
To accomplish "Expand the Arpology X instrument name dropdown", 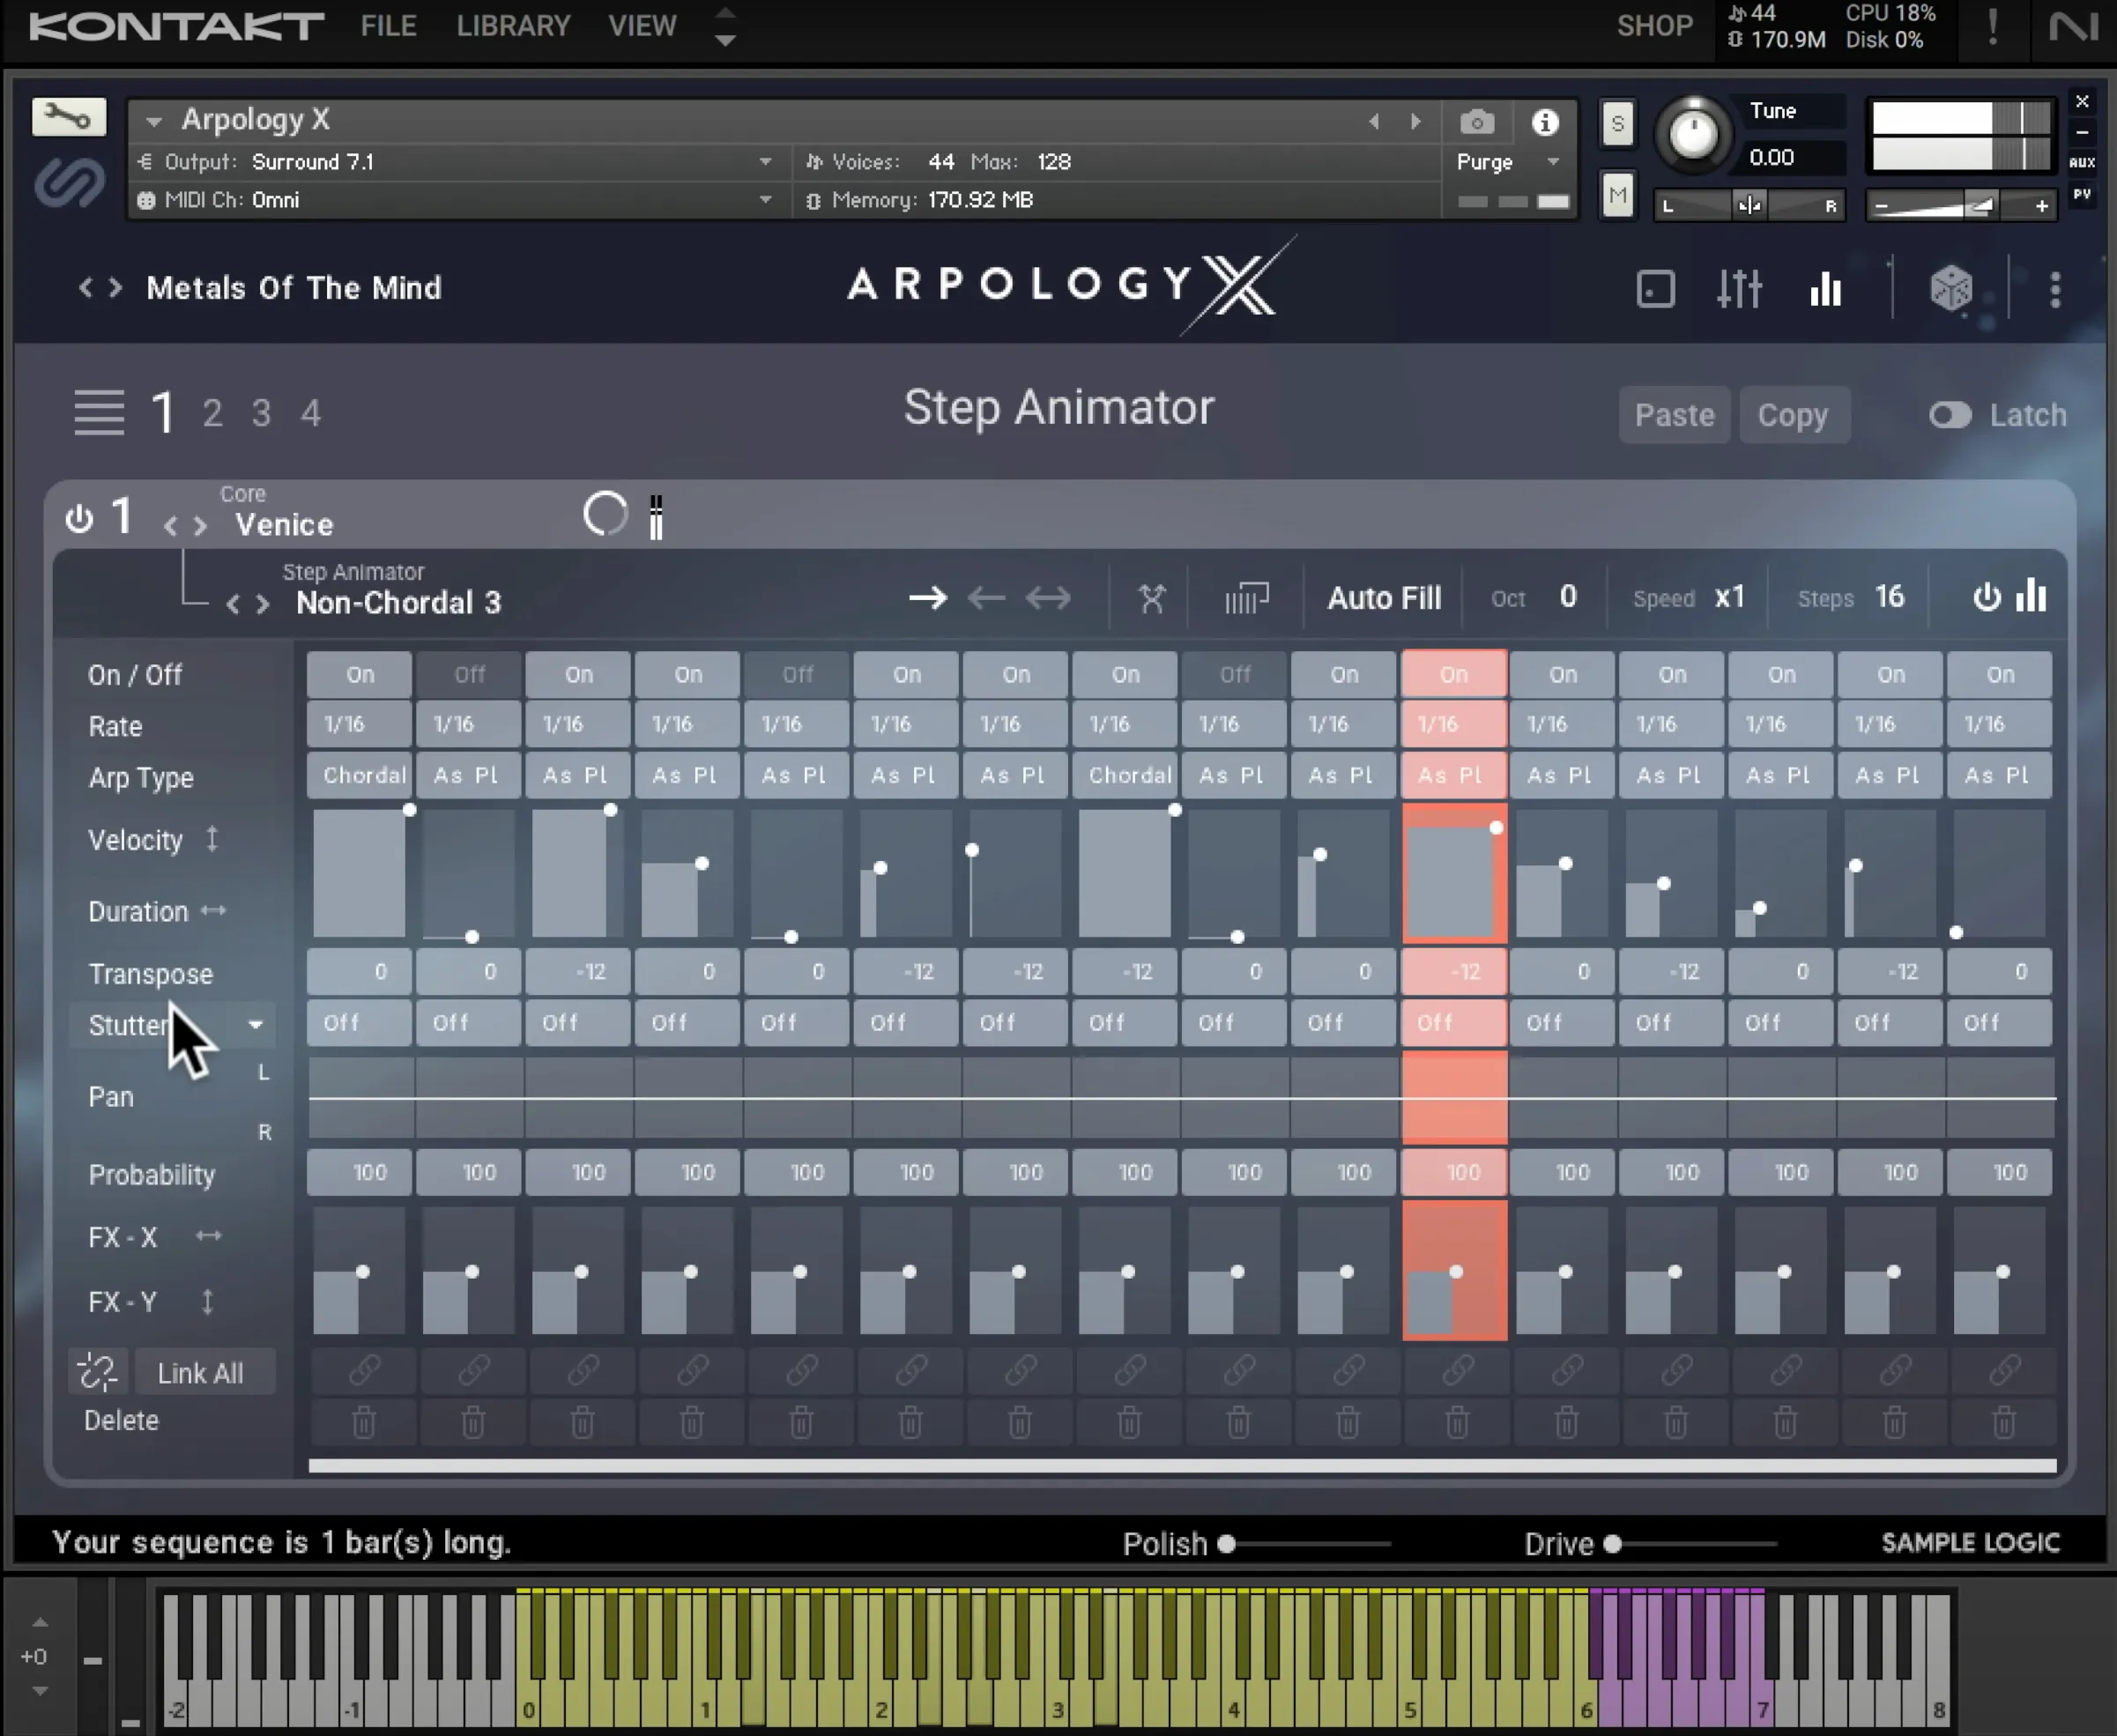I will 154,121.
